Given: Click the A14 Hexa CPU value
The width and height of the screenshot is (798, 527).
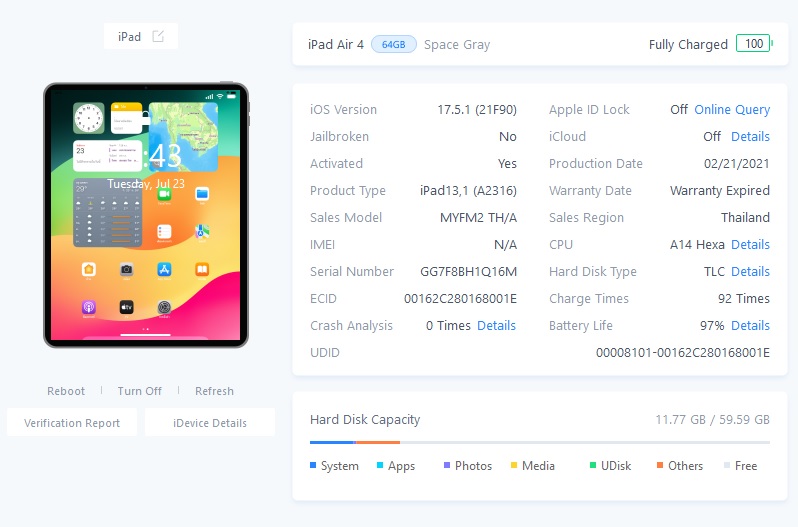Looking at the screenshot, I should (x=697, y=244).
